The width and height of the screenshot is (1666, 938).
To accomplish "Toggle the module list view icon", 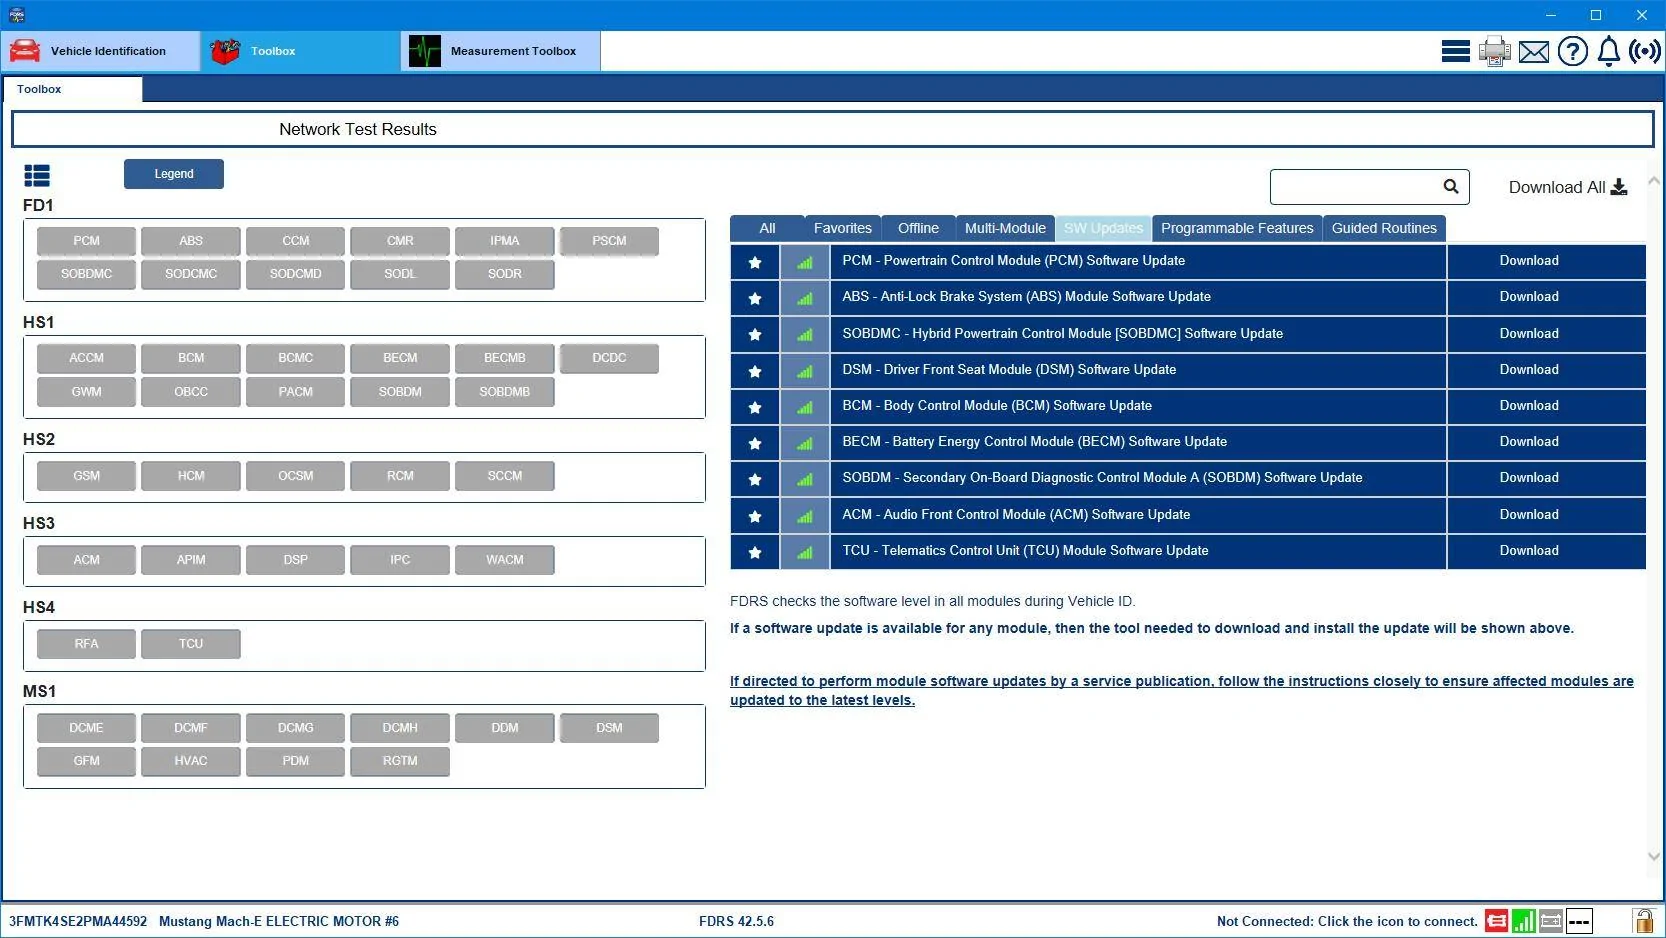I will click(37, 176).
